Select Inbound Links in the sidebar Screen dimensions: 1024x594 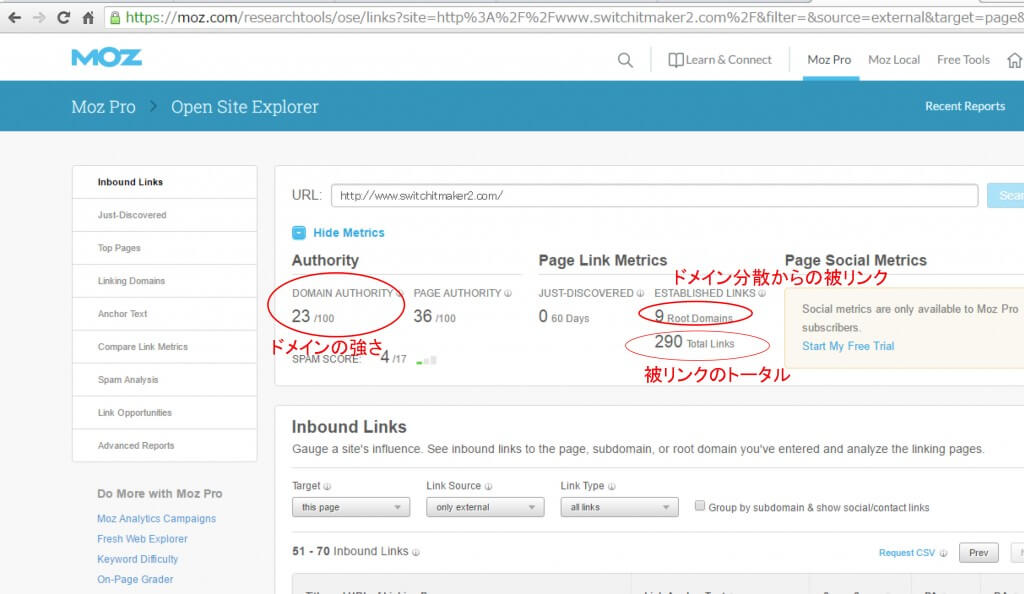click(165, 182)
